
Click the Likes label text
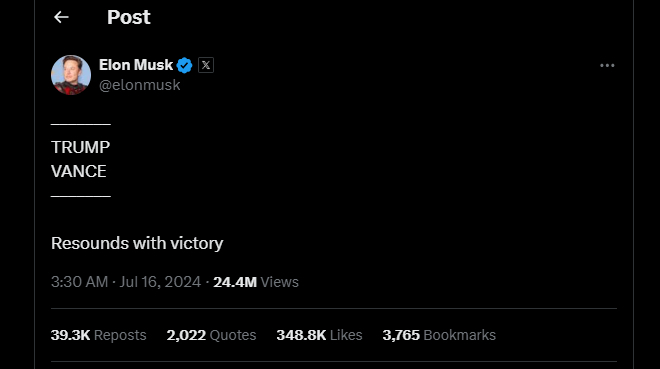[346, 335]
